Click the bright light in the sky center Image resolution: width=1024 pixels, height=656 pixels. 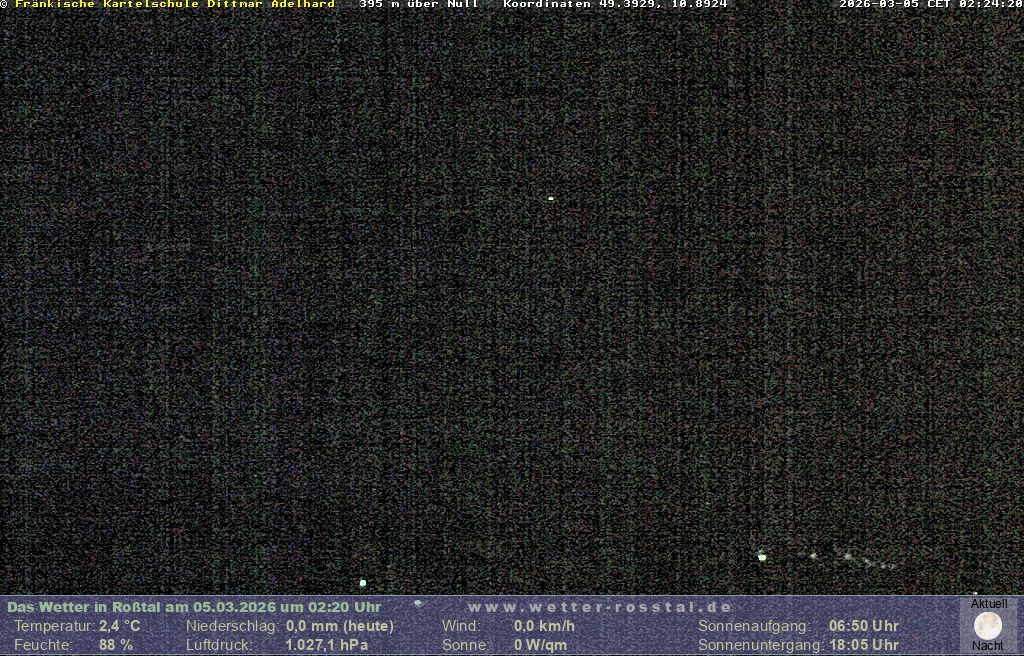[551, 198]
